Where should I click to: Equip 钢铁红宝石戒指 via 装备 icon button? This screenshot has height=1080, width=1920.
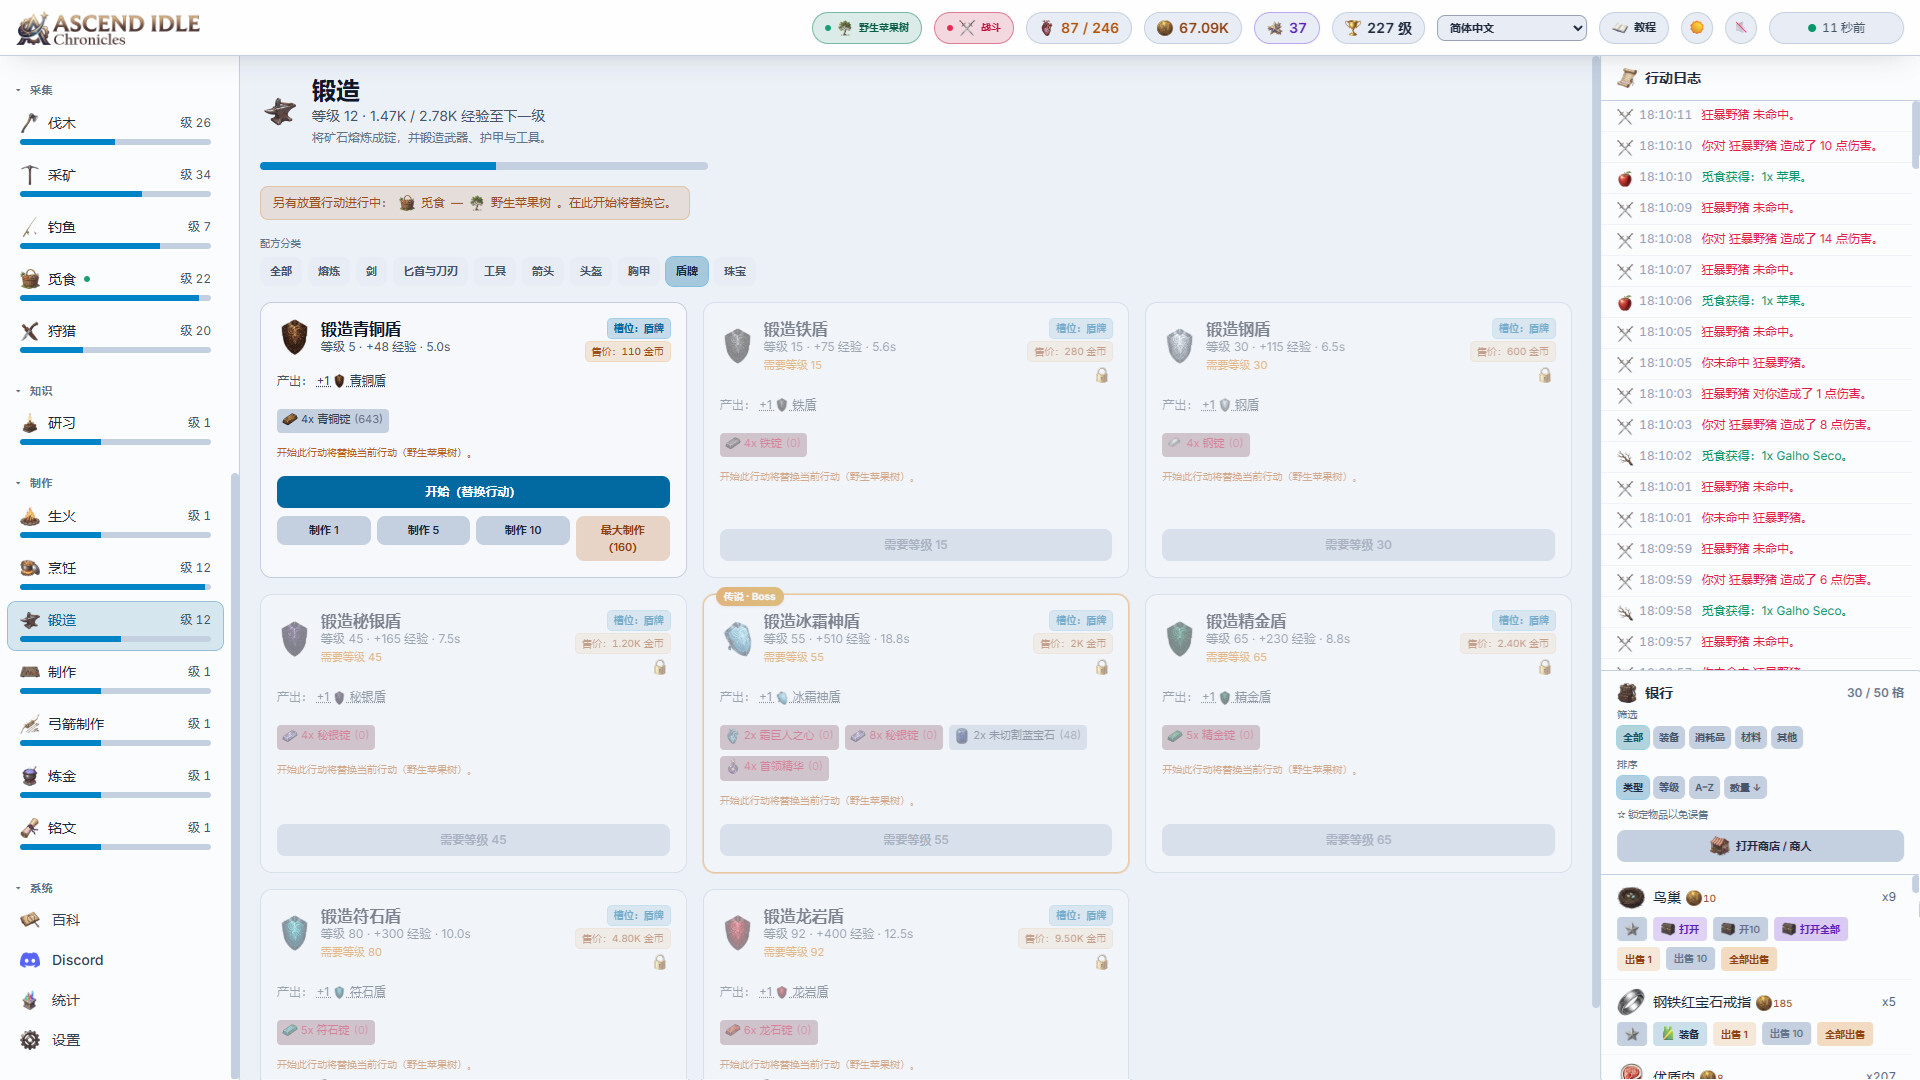(x=1679, y=1034)
